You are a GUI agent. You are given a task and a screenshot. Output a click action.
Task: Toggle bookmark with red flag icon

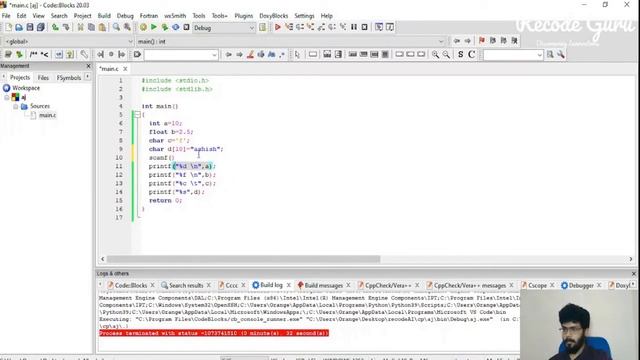[482, 41]
